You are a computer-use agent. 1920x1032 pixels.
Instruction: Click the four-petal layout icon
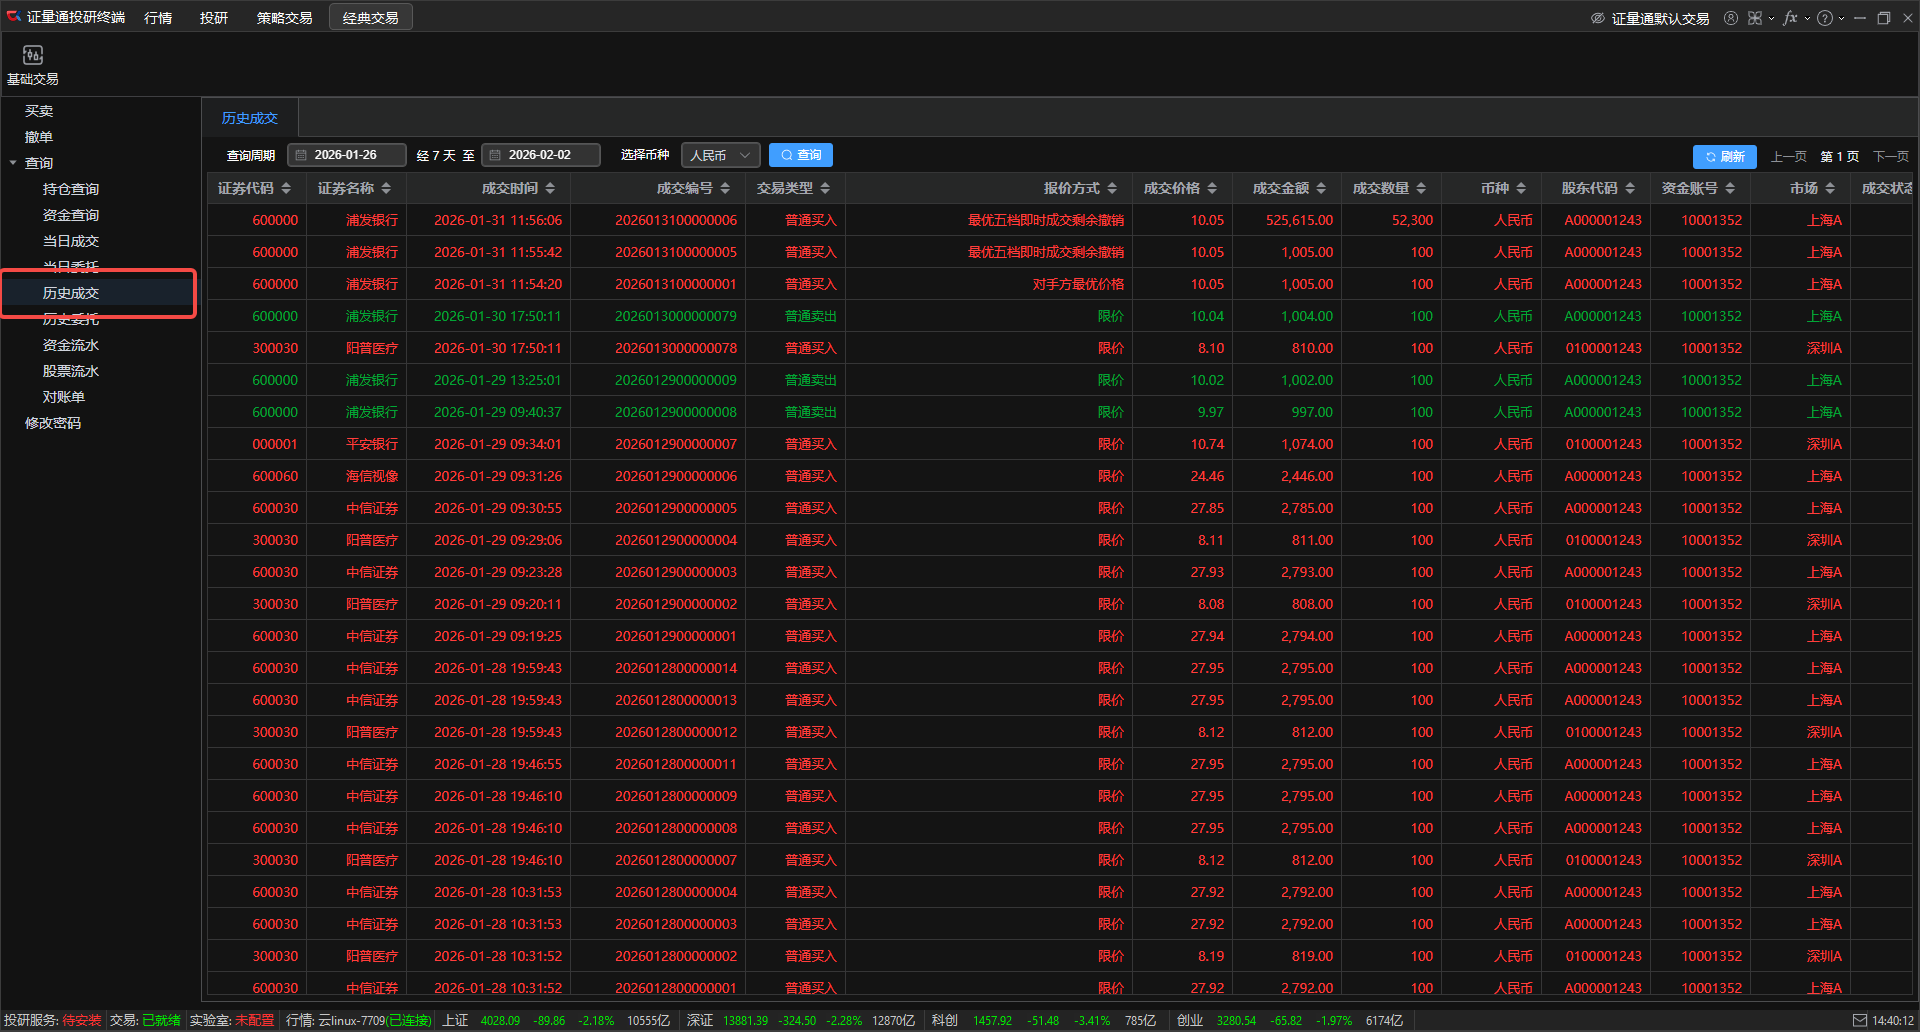pos(1754,18)
